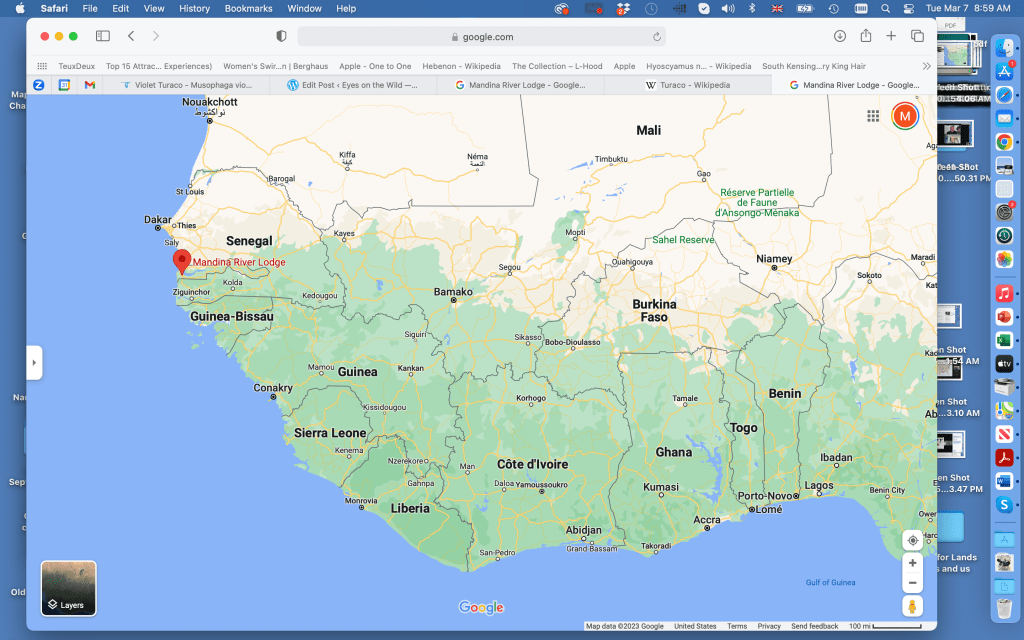Screen dimensions: 1024x640
Task: Open the Privacy link in map footer
Action: point(768,626)
